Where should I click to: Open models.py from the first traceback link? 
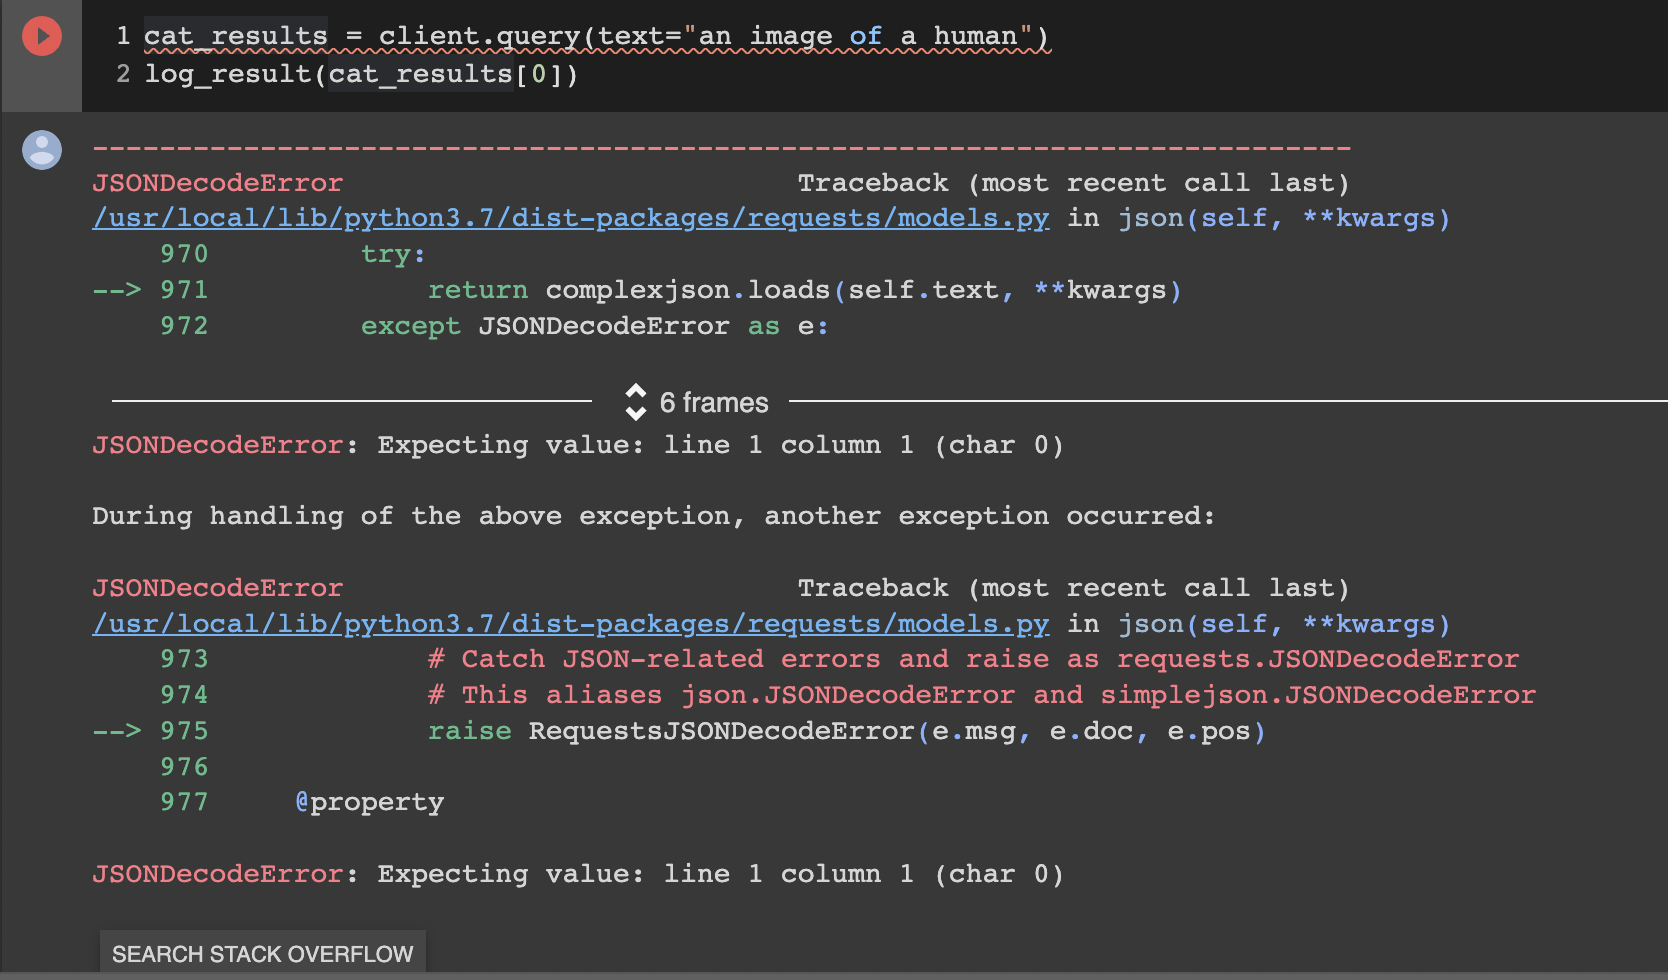click(570, 218)
